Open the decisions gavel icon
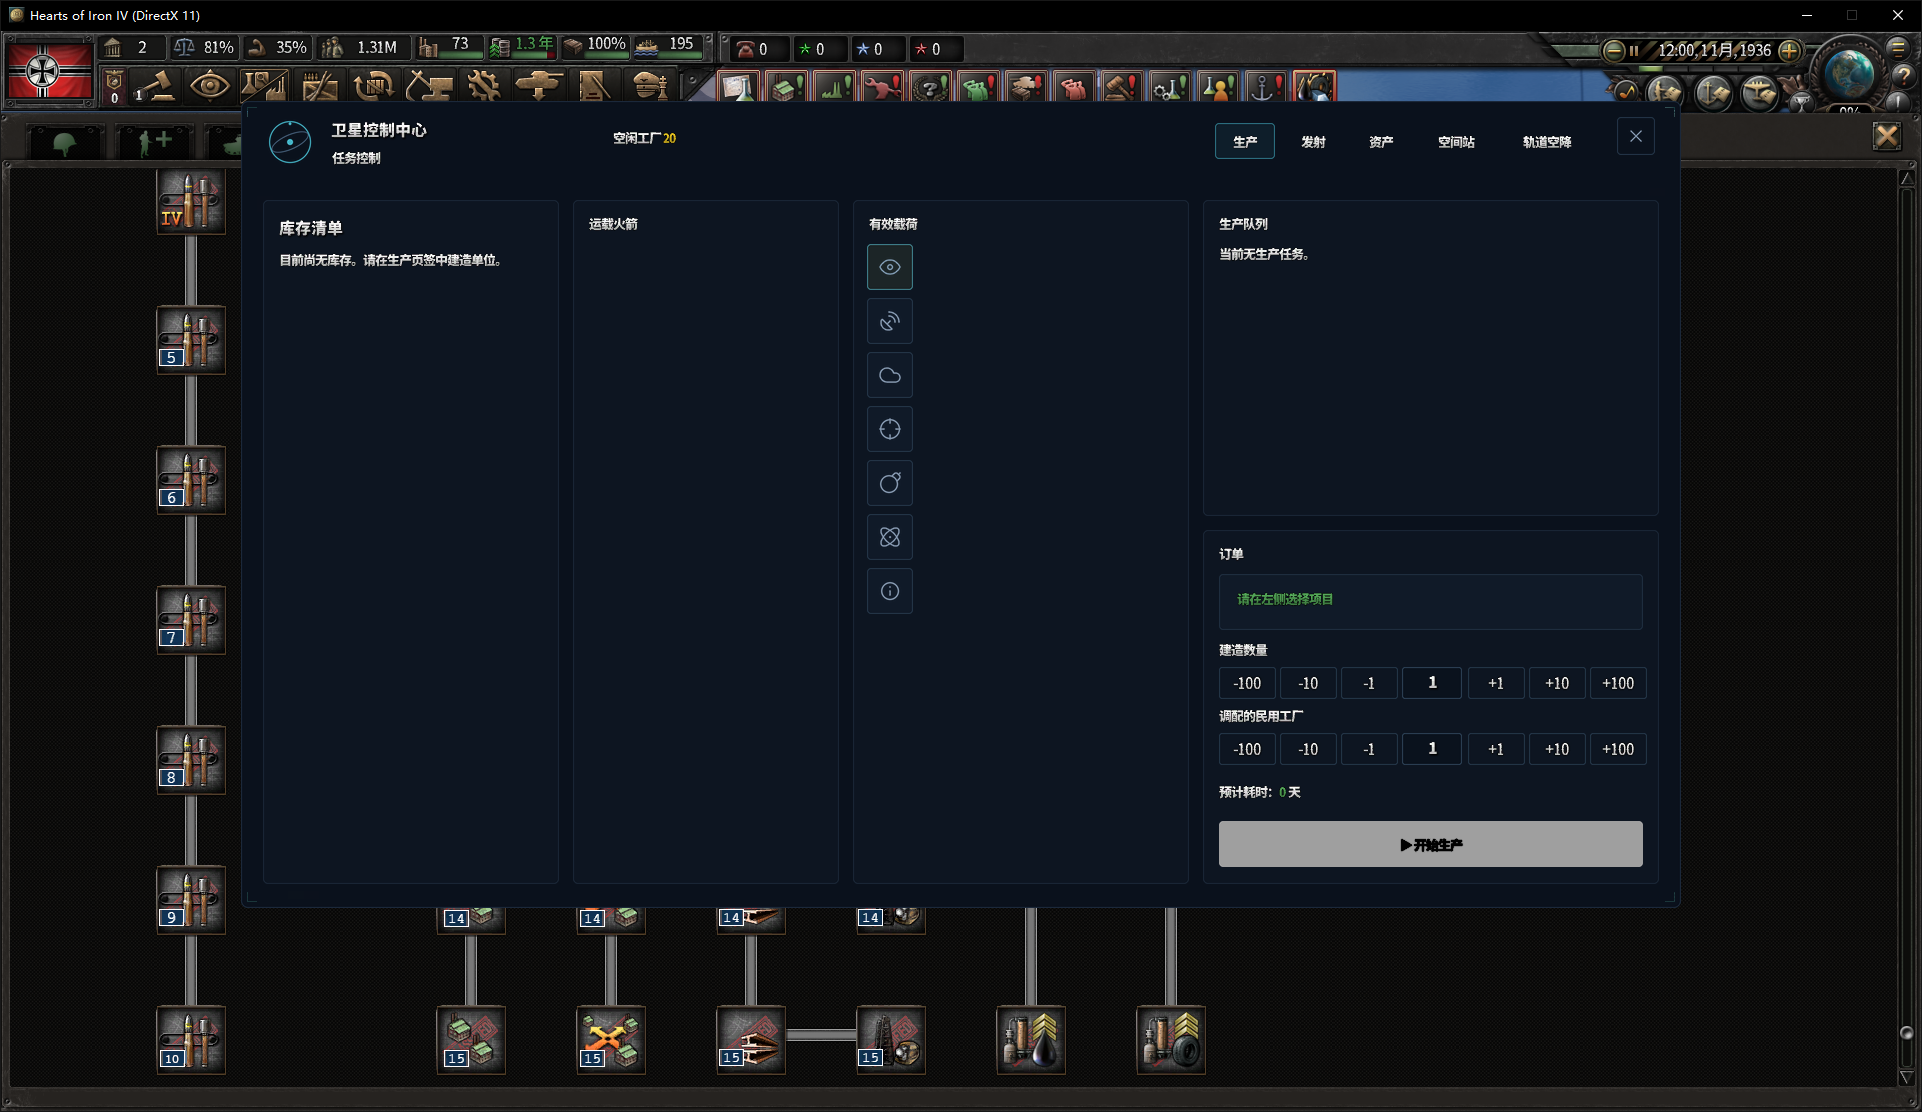The height and width of the screenshot is (1112, 1922). tap(157, 87)
